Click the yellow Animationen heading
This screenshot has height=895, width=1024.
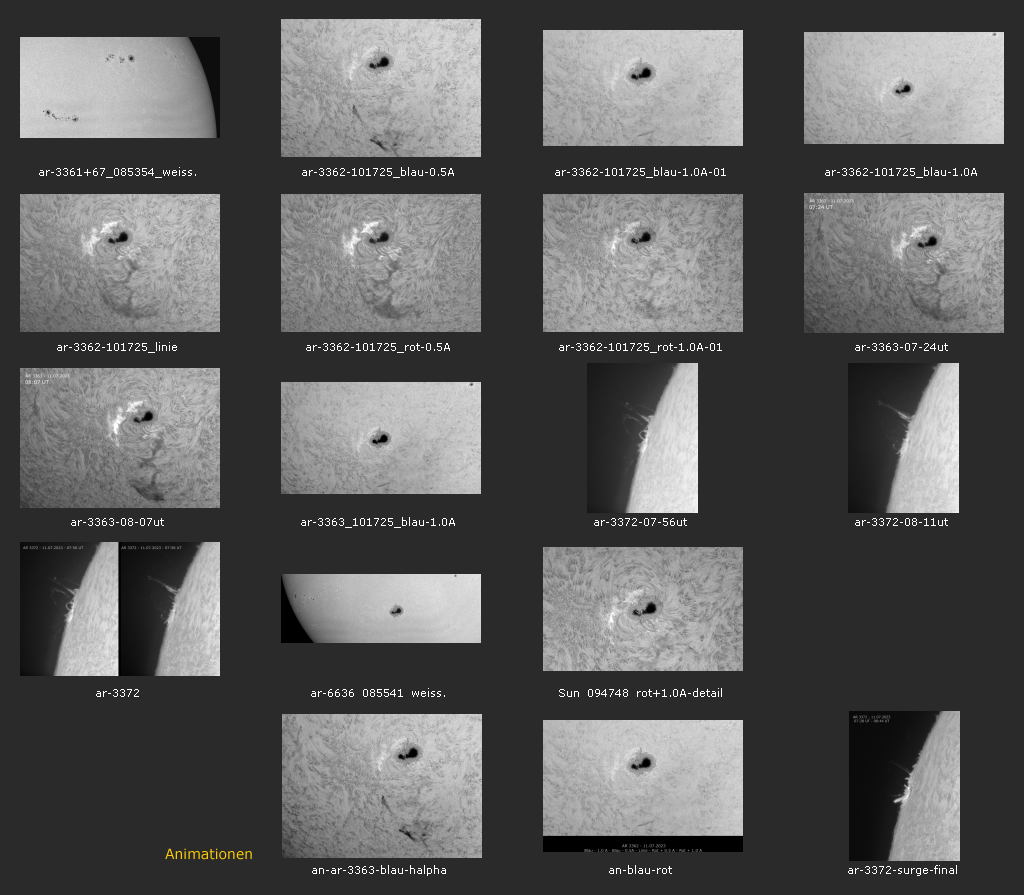209,854
